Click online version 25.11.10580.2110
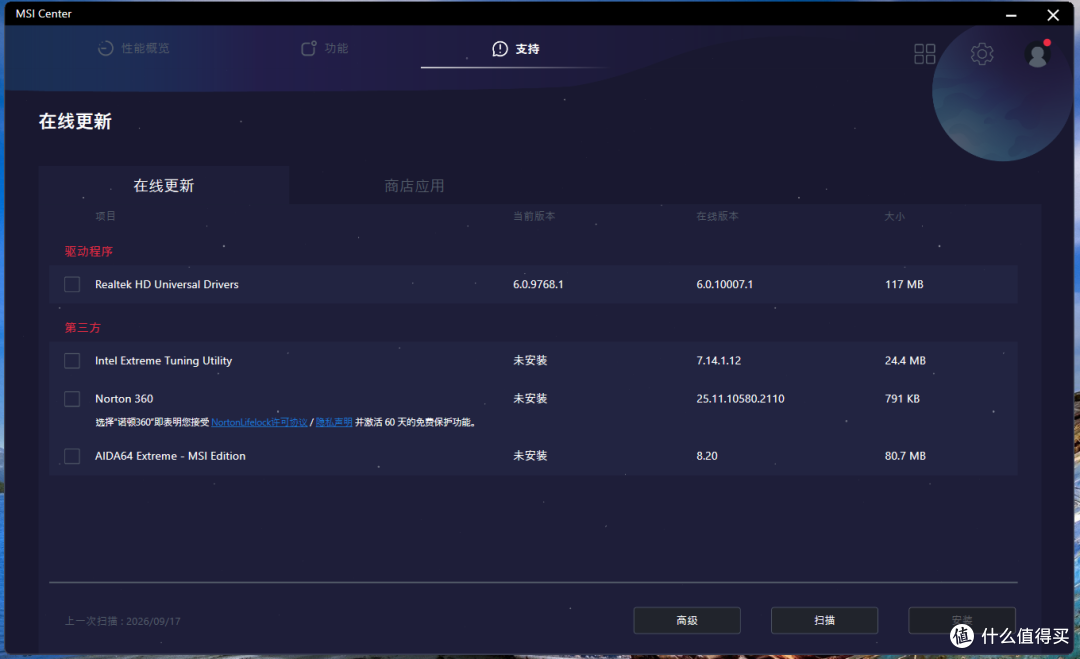This screenshot has width=1080, height=659. coord(740,399)
